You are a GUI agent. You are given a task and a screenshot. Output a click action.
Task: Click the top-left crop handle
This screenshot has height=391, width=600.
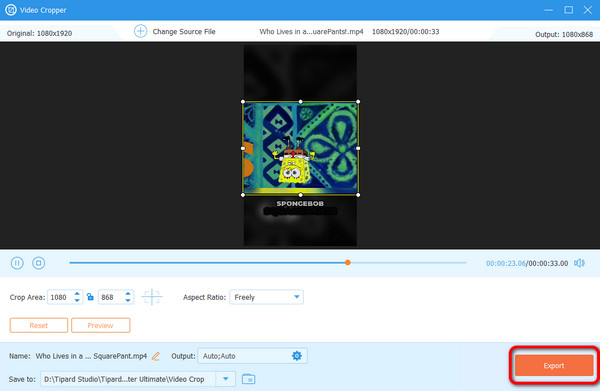tap(243, 102)
